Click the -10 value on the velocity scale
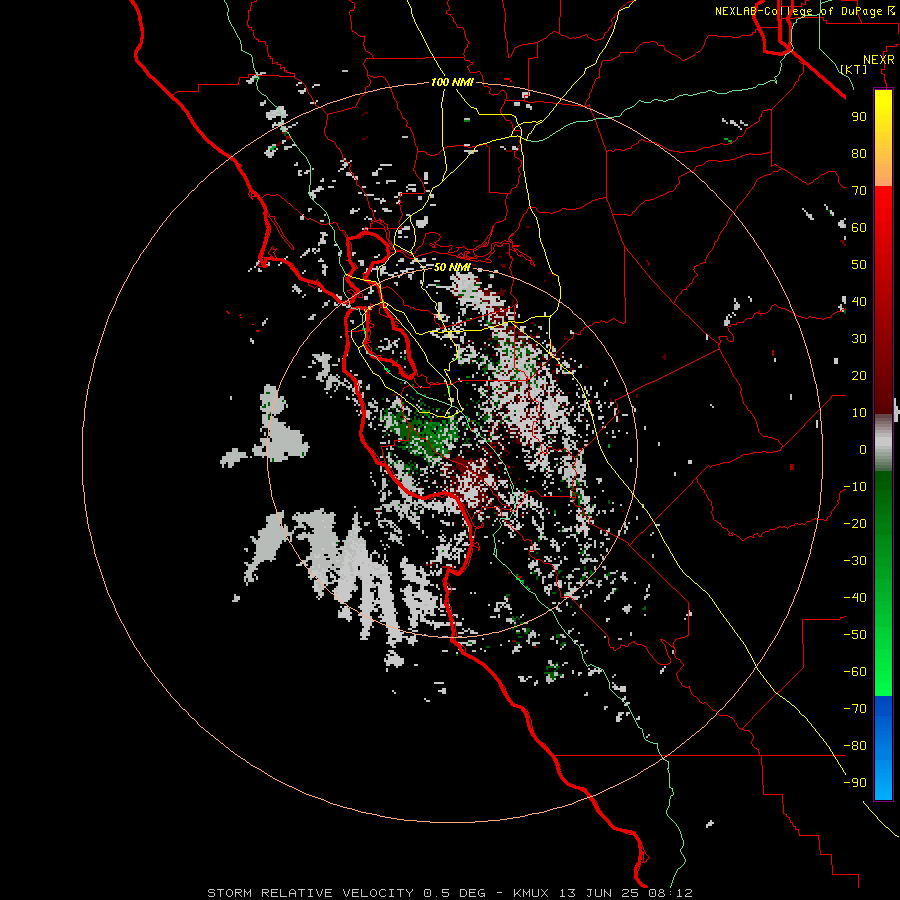Screen dimensions: 900x900 coord(855,487)
